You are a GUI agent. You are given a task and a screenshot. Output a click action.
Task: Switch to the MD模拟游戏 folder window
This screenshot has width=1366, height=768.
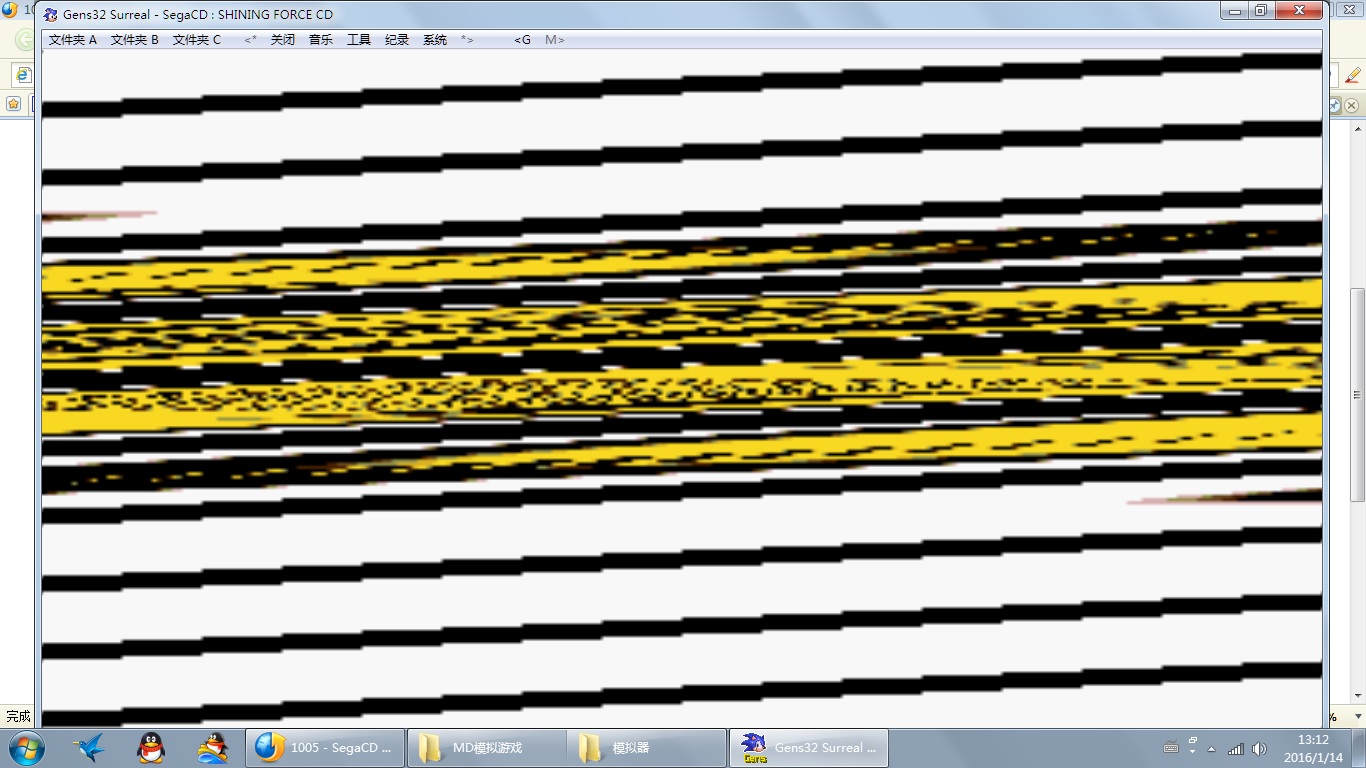[487, 748]
